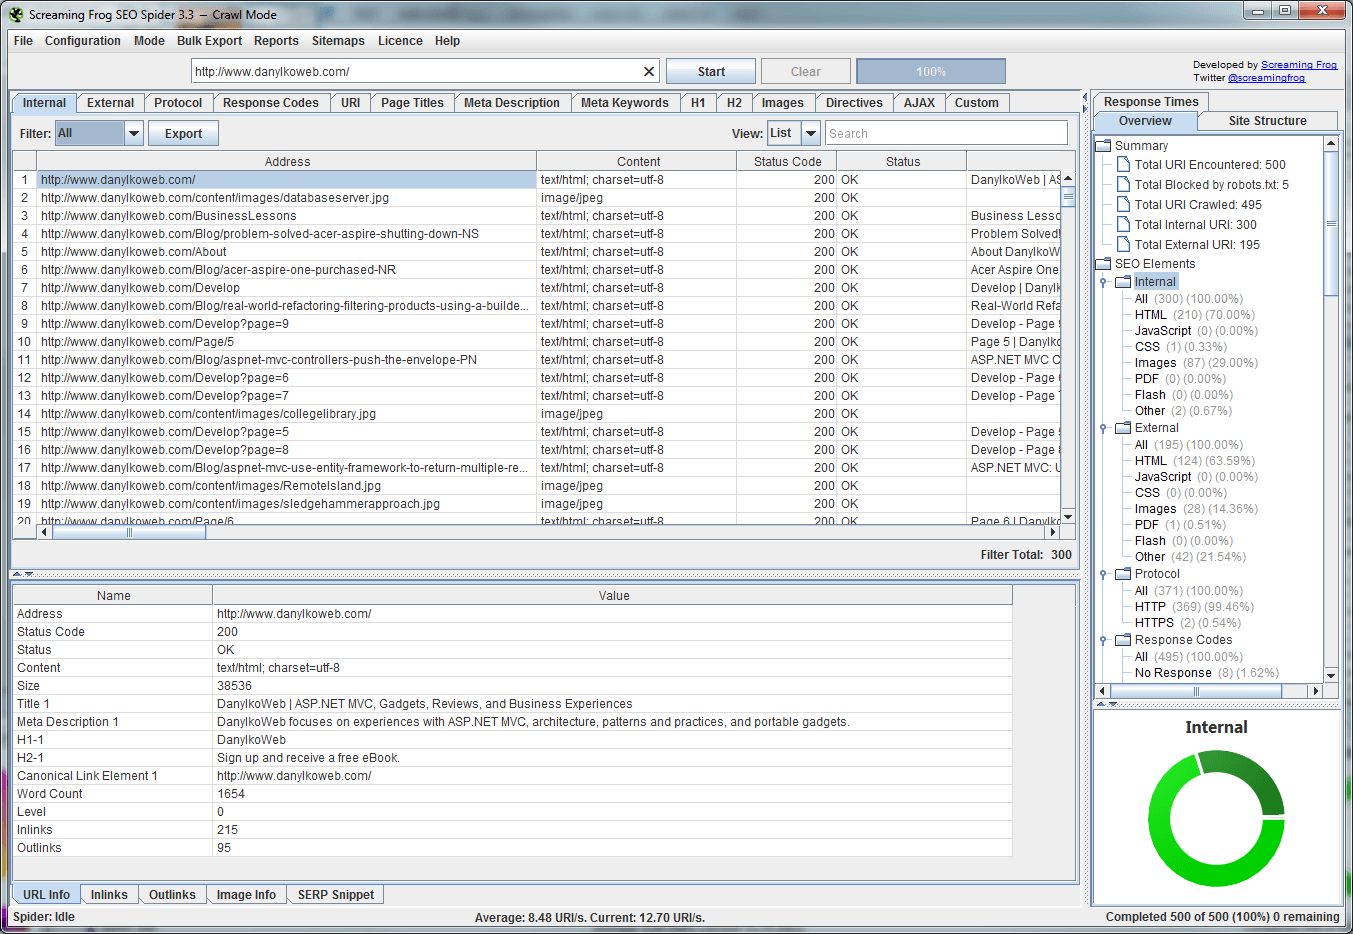Collapse the Internal tree node
The image size is (1353, 934).
pos(1103,282)
